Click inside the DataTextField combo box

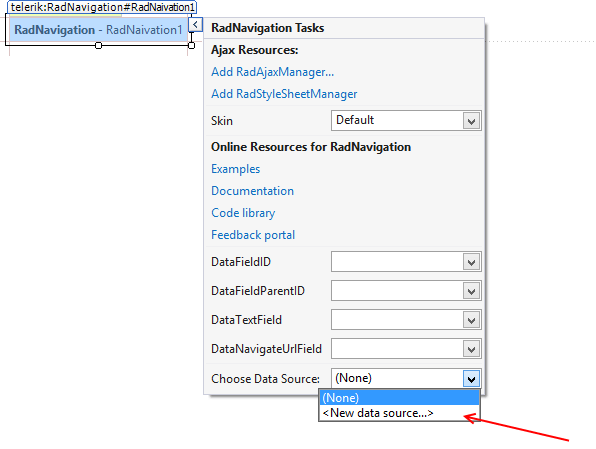pos(397,320)
